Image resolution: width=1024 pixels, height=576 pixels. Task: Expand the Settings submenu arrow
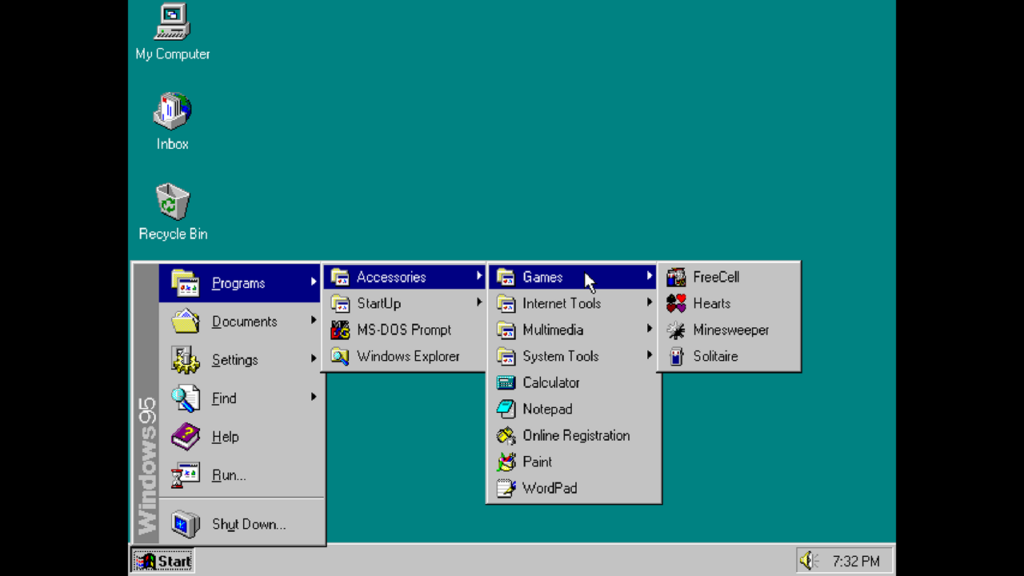[x=313, y=359]
